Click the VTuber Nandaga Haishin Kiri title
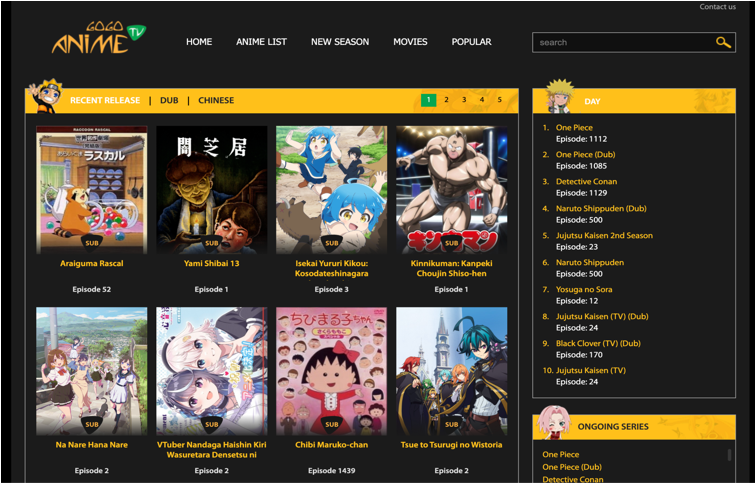This screenshot has height=483, width=755. (x=212, y=449)
